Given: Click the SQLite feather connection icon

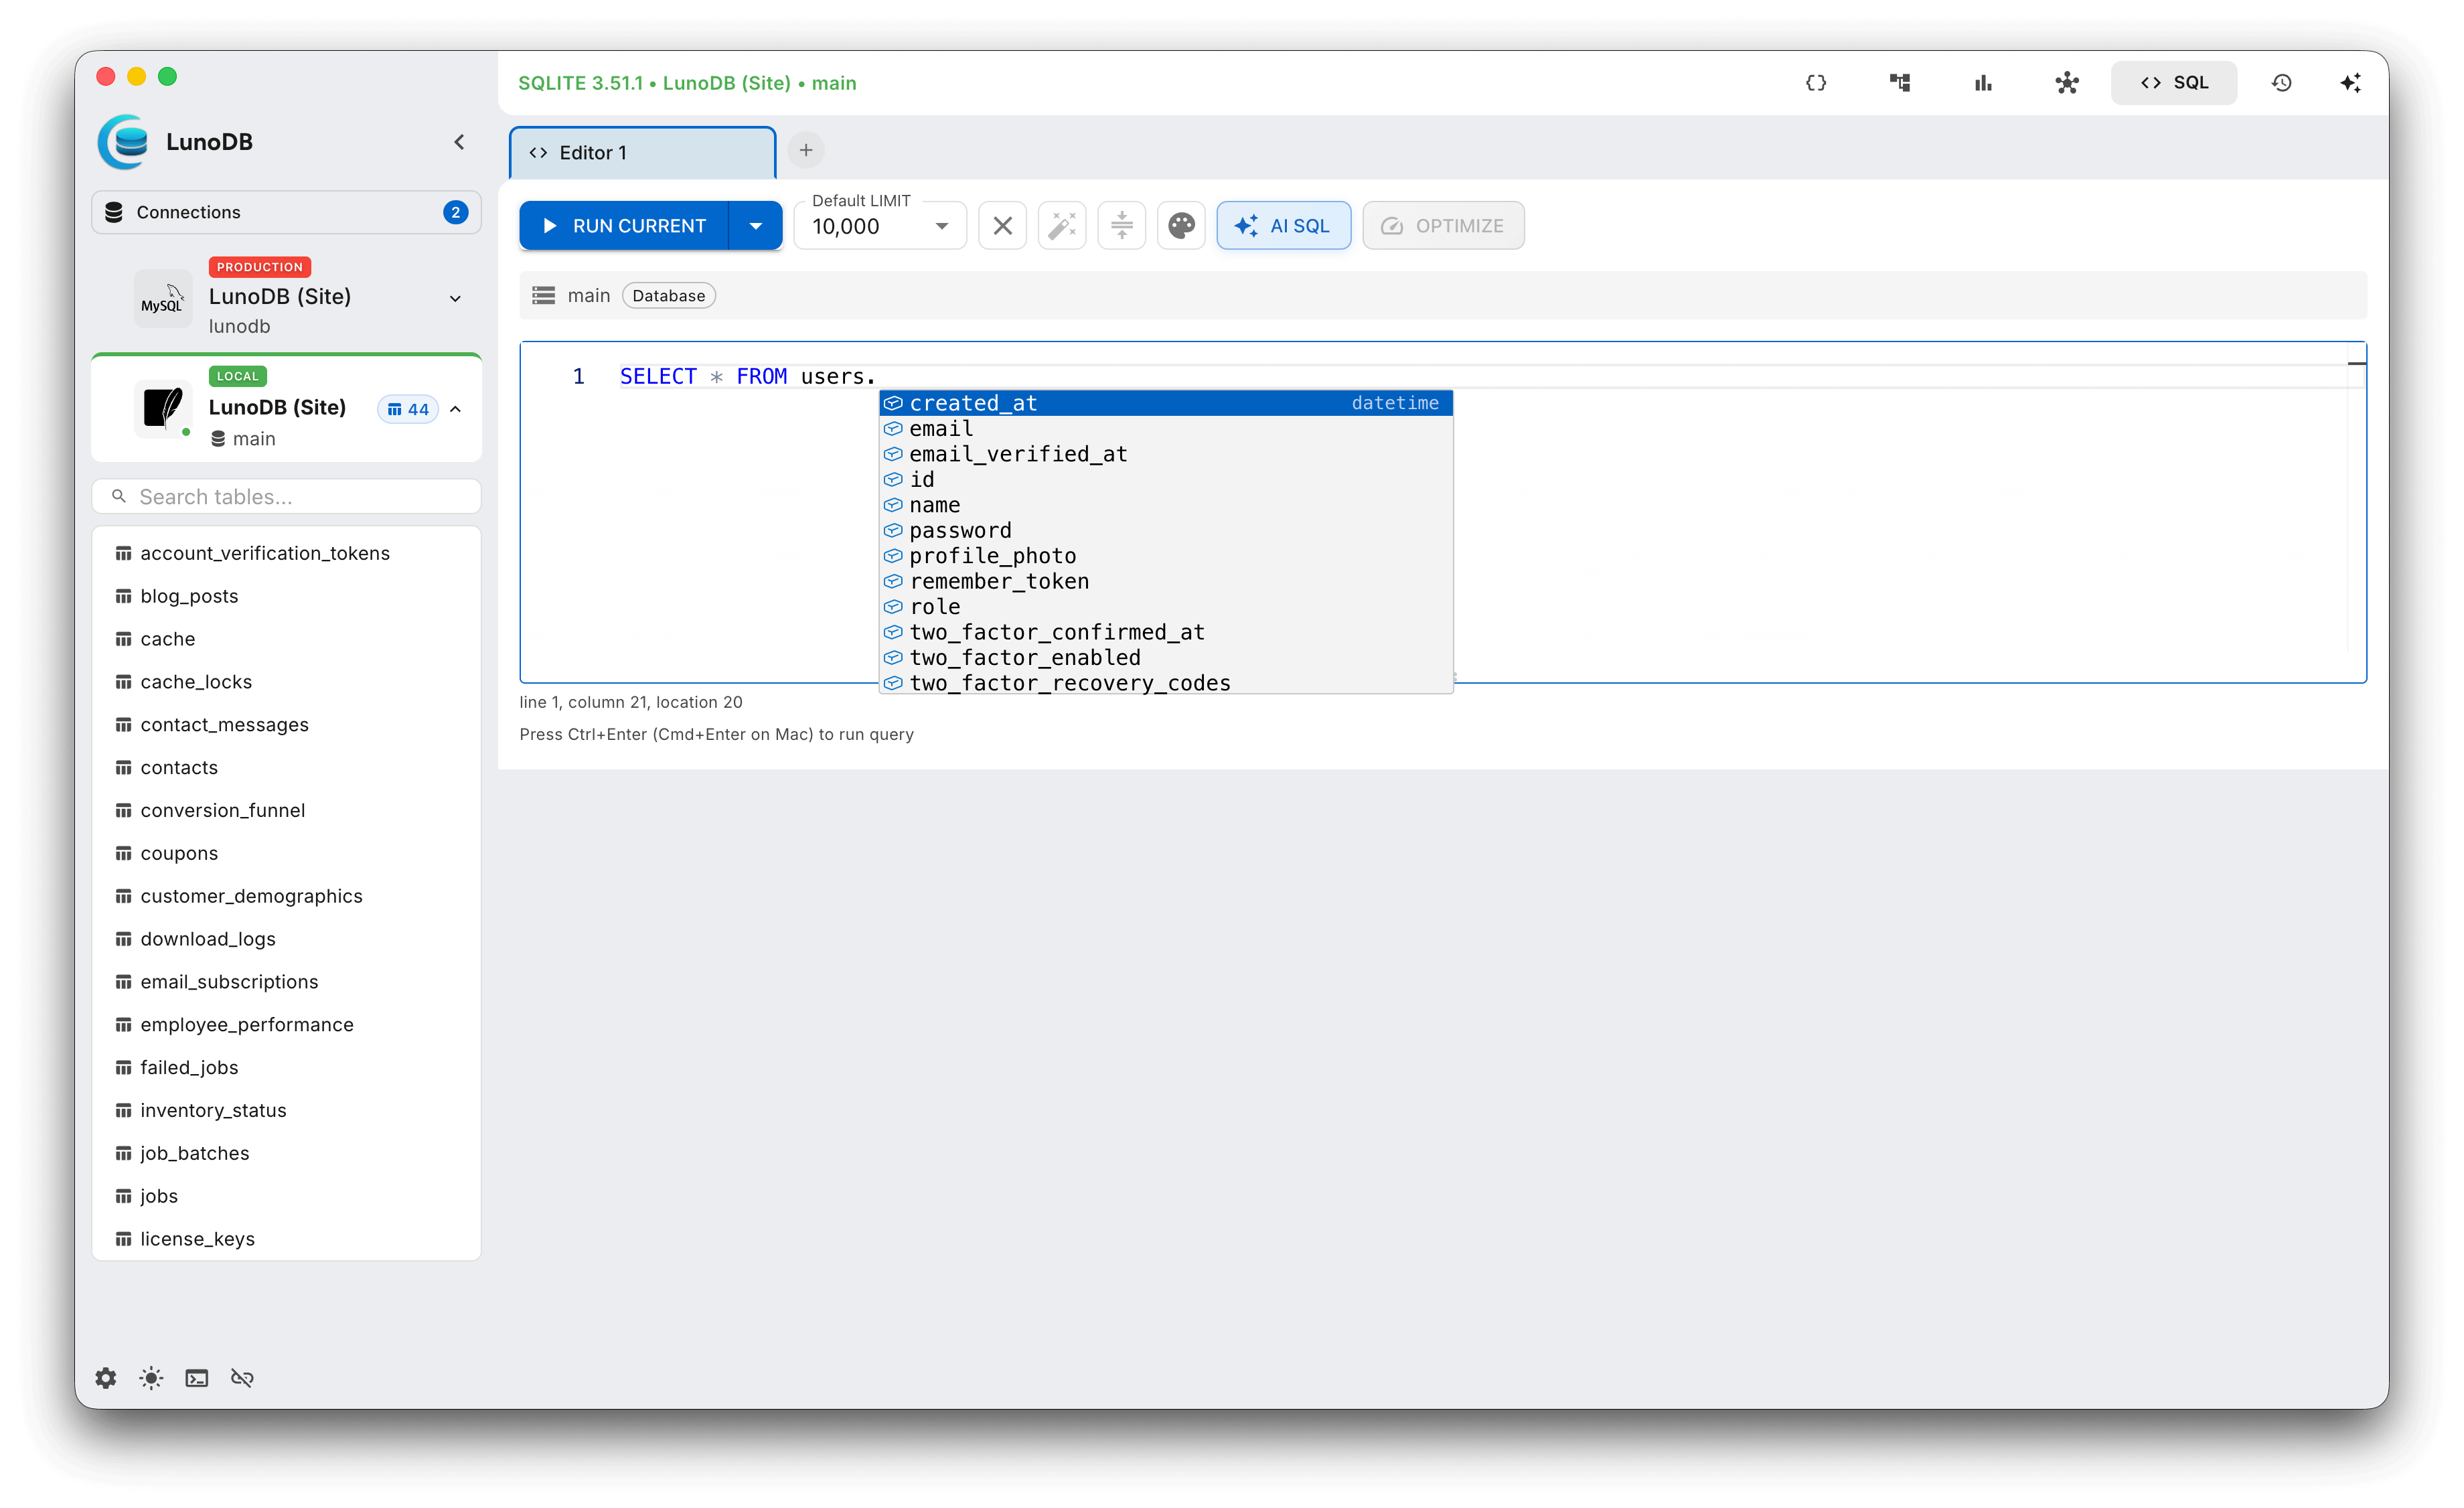Looking at the screenshot, I should (x=163, y=409).
